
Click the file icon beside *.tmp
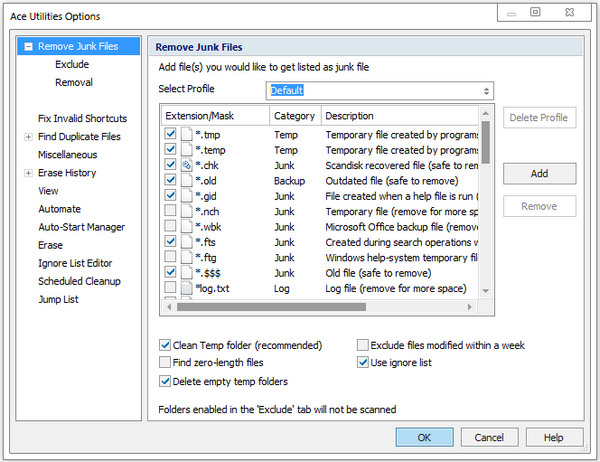click(186, 134)
